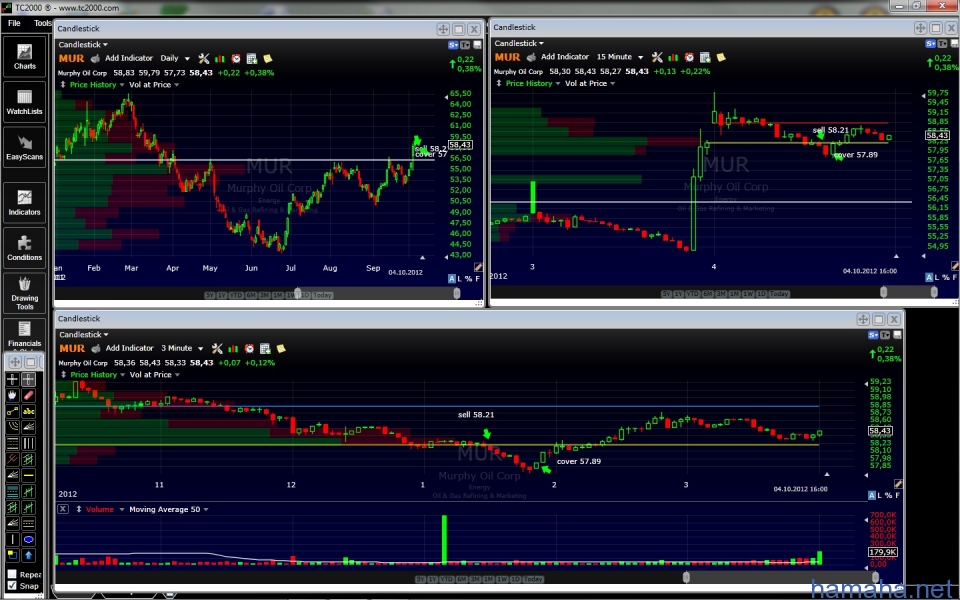Click the bar-chart icon in Daily chart toolbar
960x600 pixels.
pyautogui.click(x=220, y=59)
